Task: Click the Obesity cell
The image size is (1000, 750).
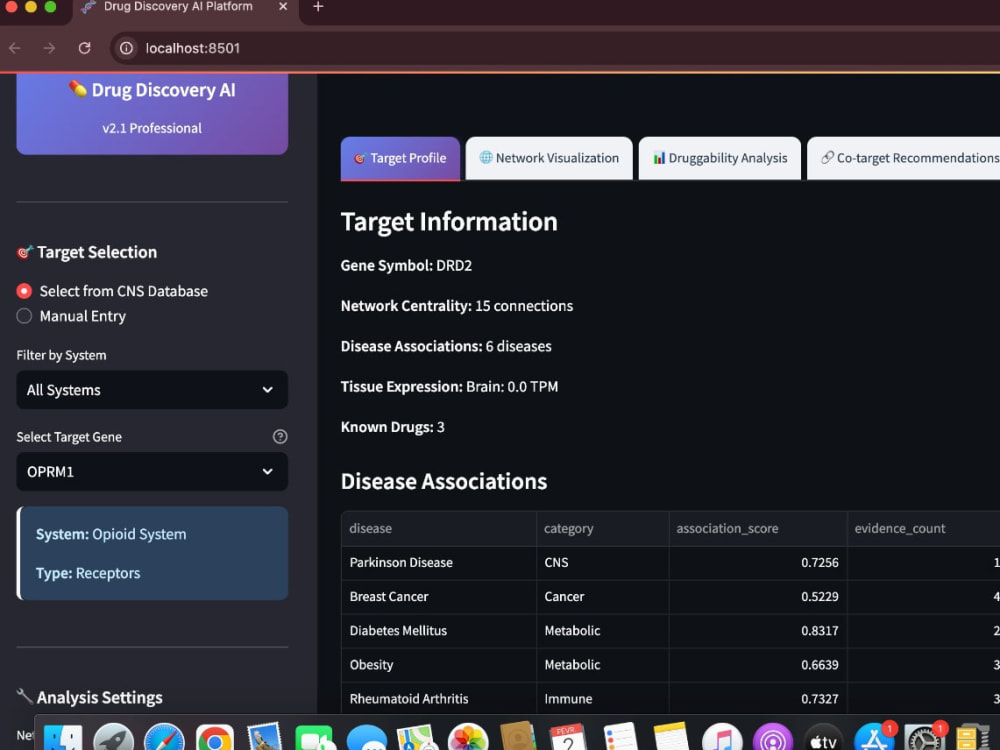Action: tap(439, 665)
